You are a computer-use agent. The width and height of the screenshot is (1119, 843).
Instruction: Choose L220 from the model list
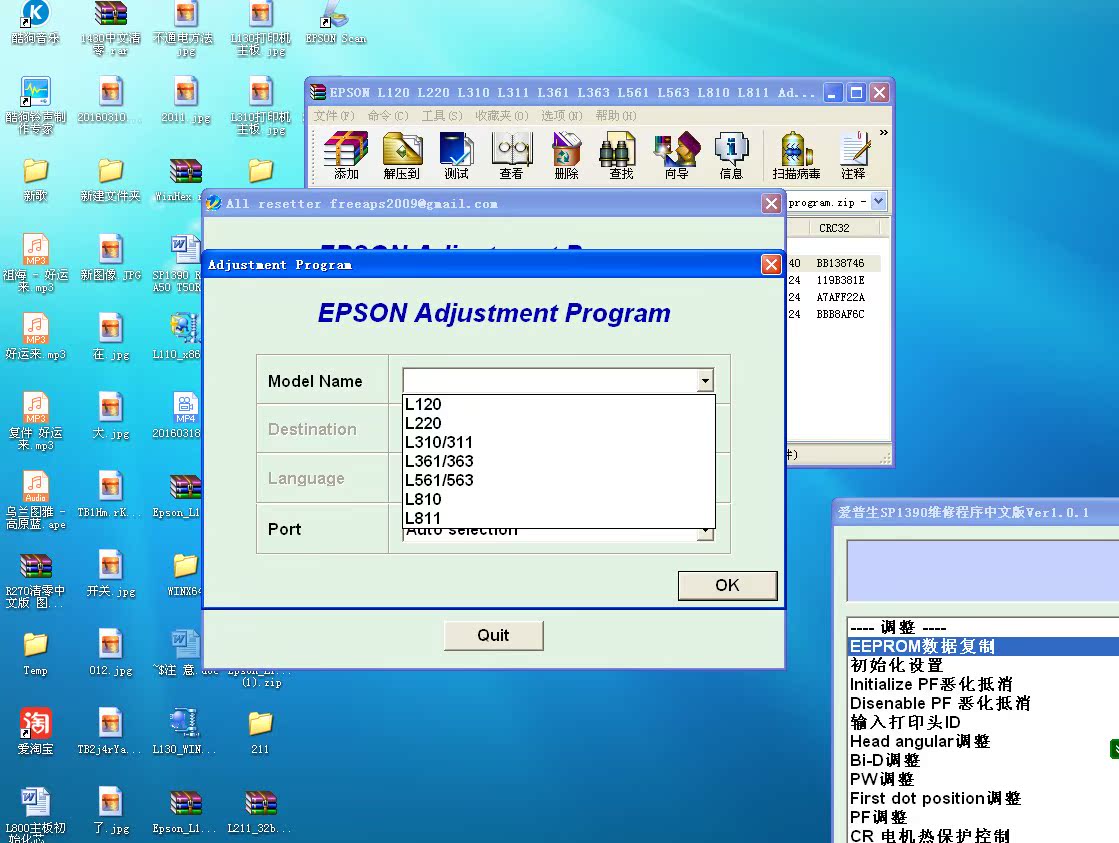559,423
